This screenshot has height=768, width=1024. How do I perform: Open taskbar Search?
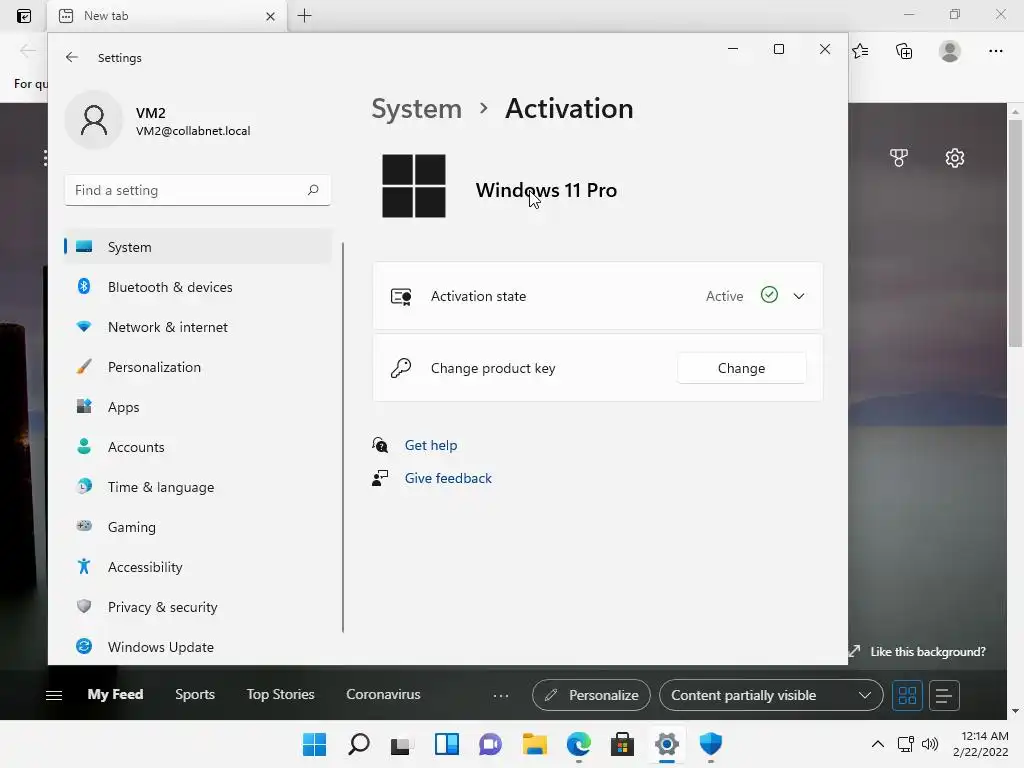click(x=359, y=744)
